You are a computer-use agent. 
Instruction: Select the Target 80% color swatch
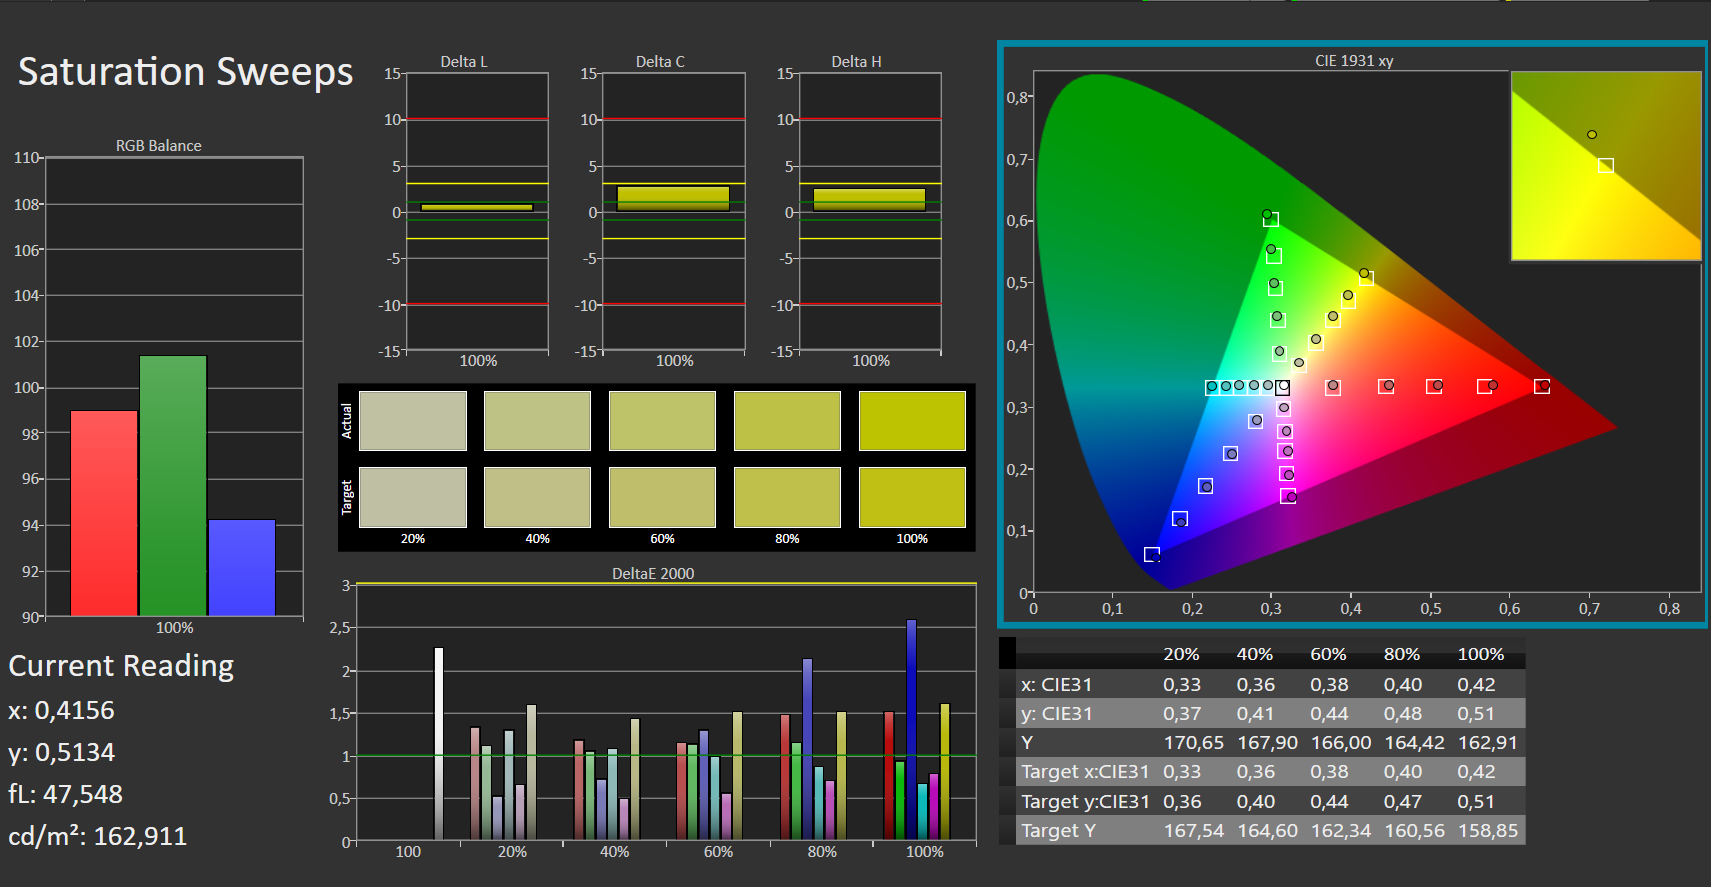[787, 497]
